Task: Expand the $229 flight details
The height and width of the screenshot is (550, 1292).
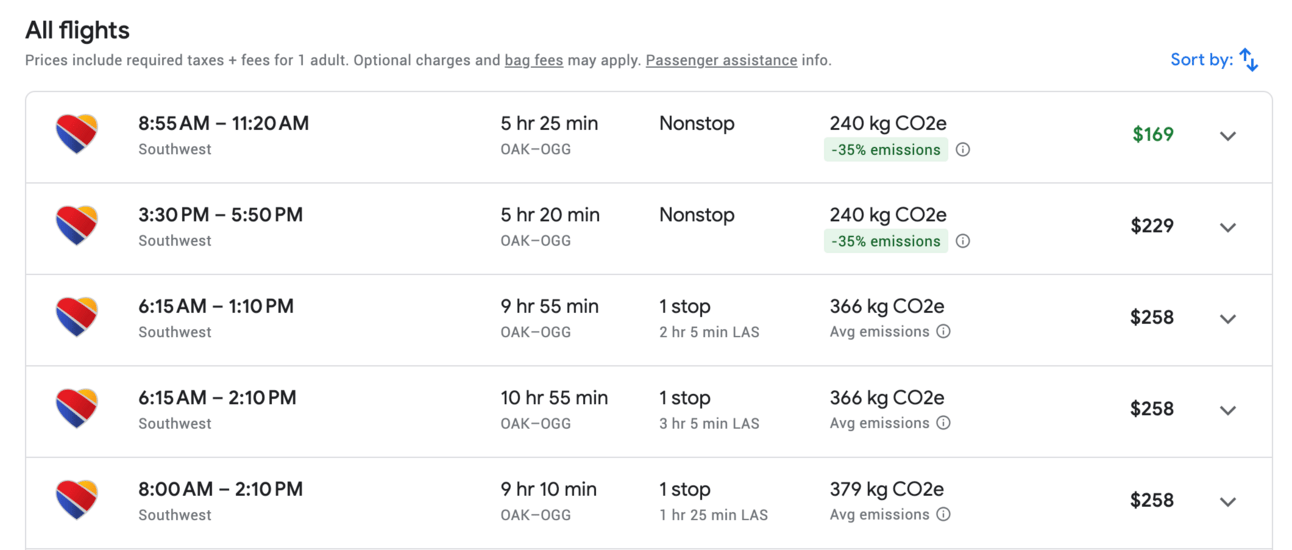Action: (1228, 227)
